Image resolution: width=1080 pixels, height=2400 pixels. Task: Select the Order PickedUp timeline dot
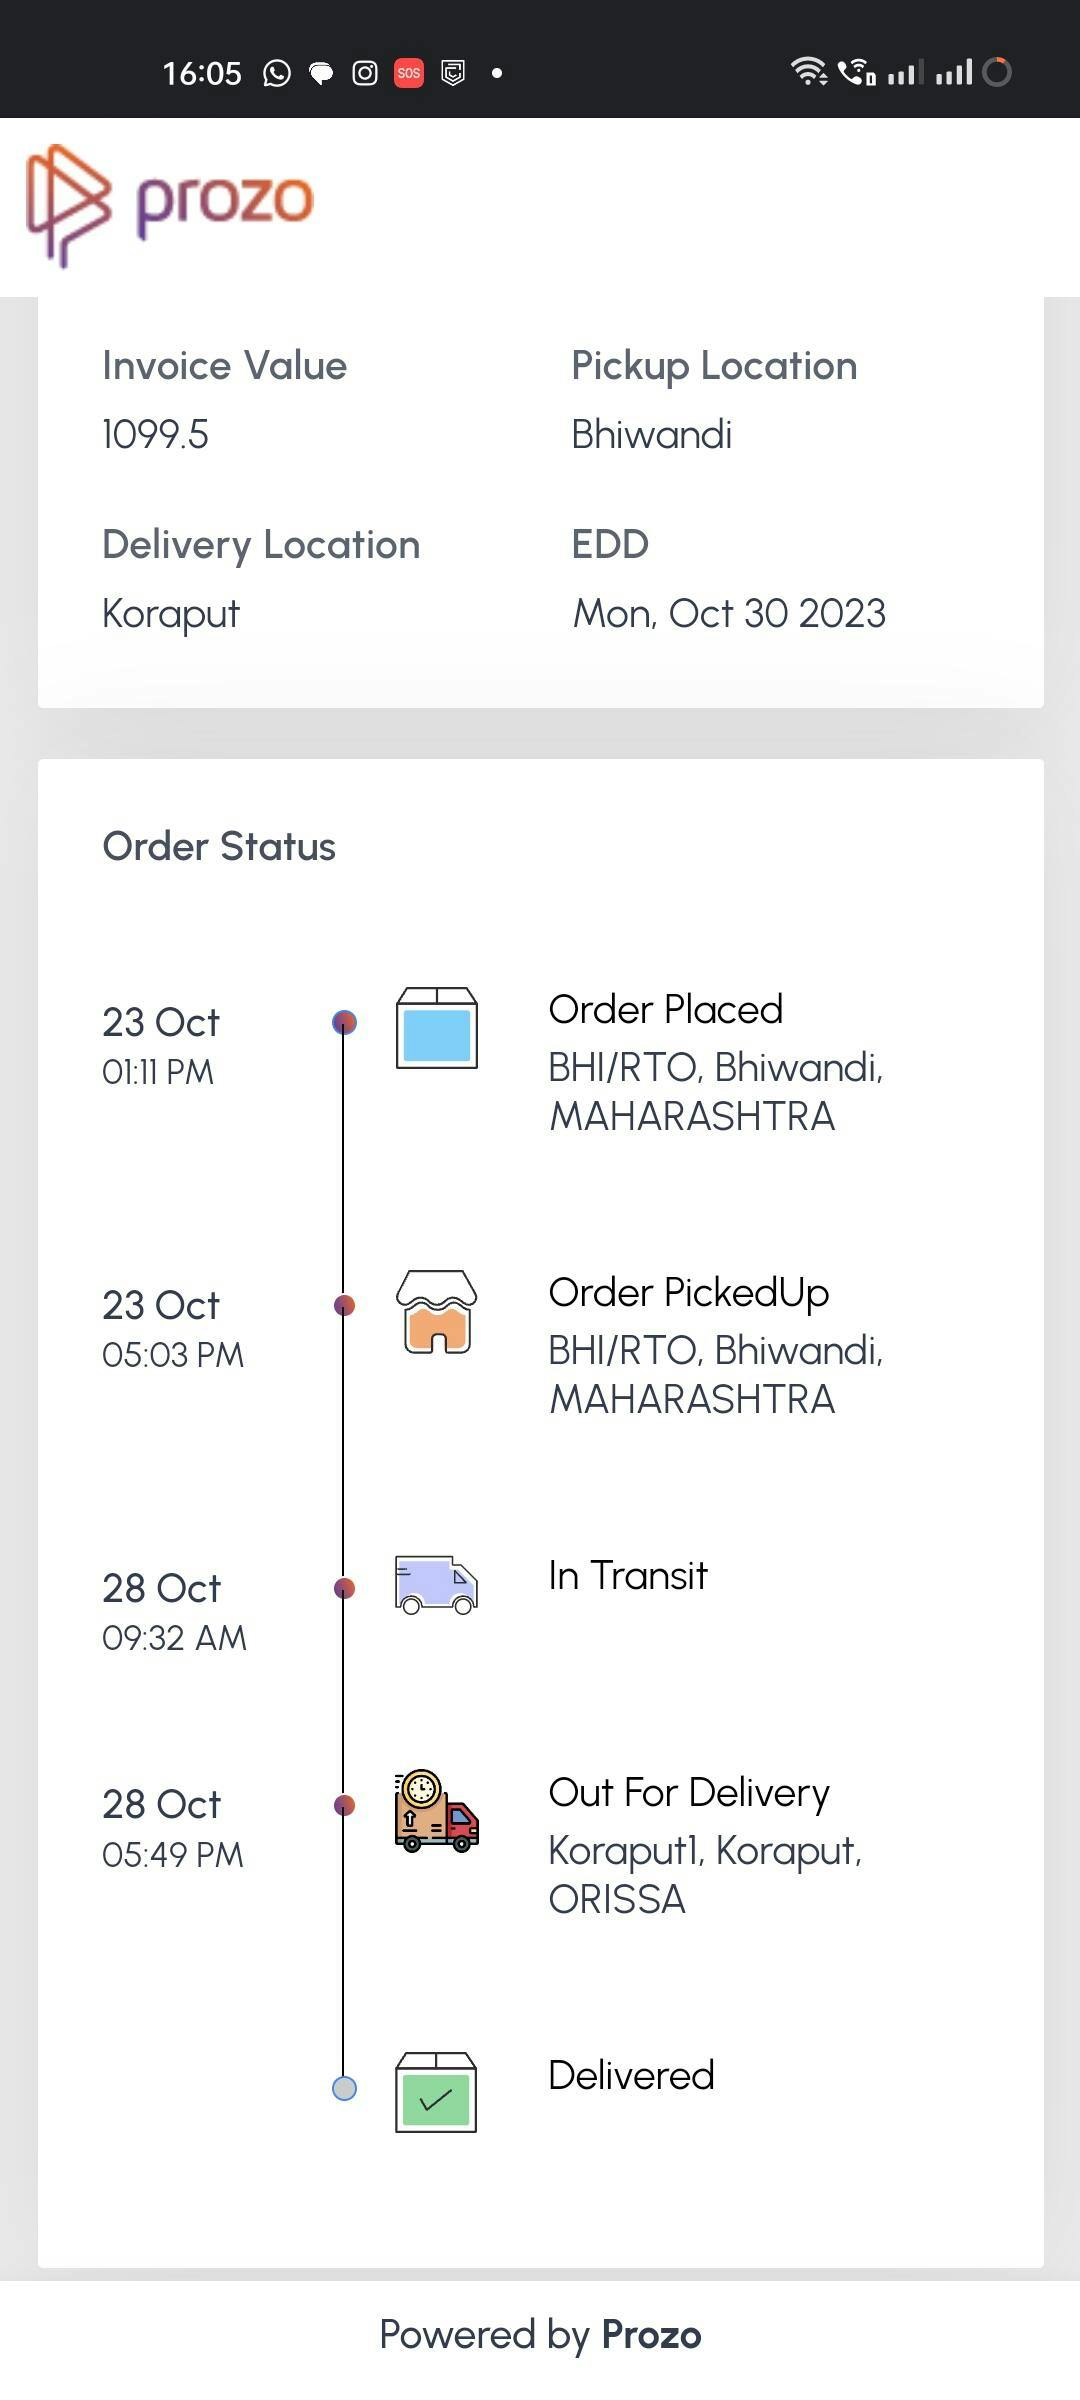point(344,1305)
